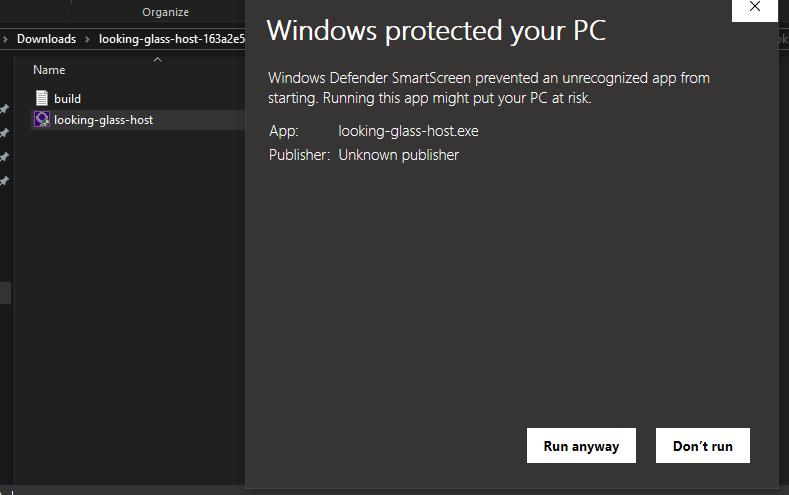The image size is (789, 495).
Task: Select "looking-glass-host.exe" app name text
Action: [409, 131]
